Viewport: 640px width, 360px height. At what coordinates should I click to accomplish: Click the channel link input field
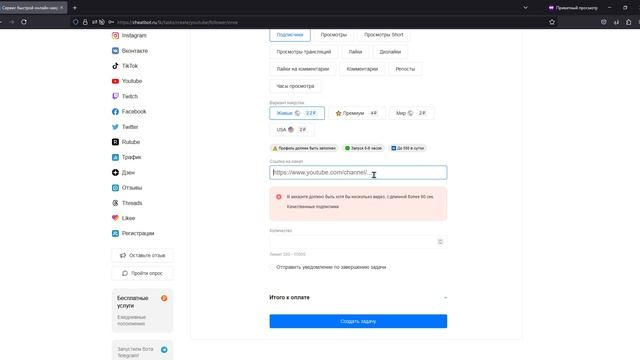[358, 173]
